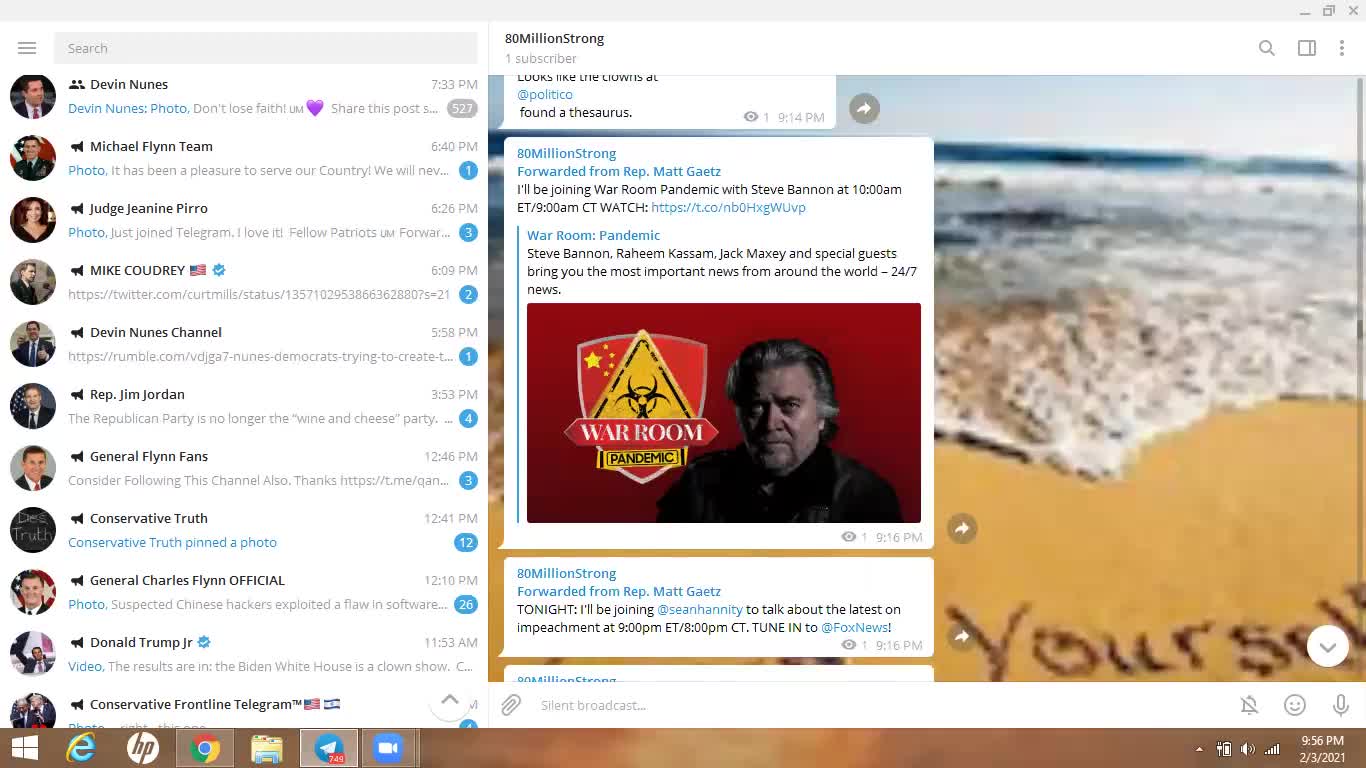Open Devin Nunes Channel

coord(244,344)
